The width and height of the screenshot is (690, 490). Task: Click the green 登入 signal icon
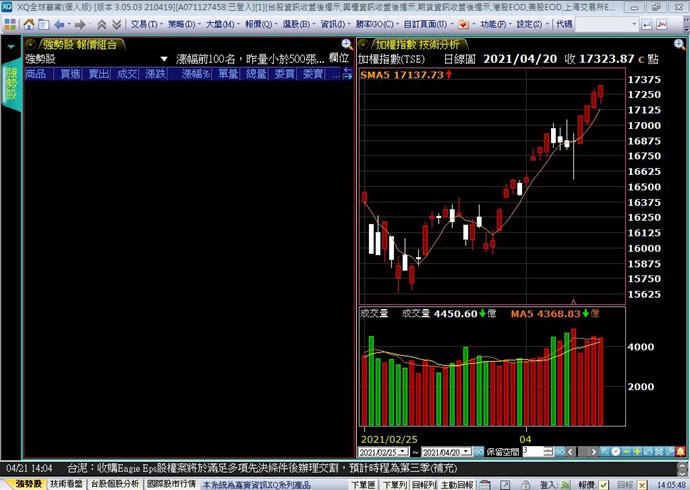[x=565, y=485]
